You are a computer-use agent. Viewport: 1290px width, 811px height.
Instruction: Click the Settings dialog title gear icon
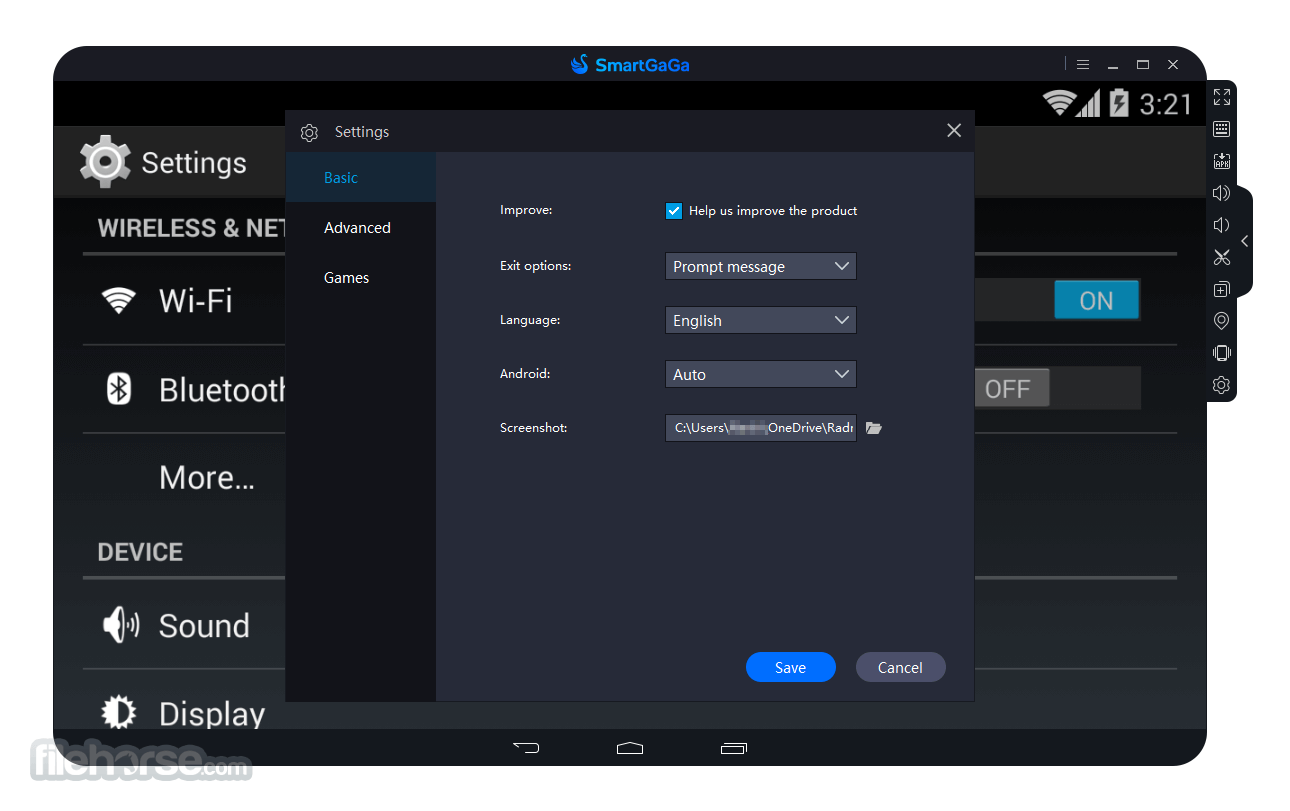pos(310,132)
